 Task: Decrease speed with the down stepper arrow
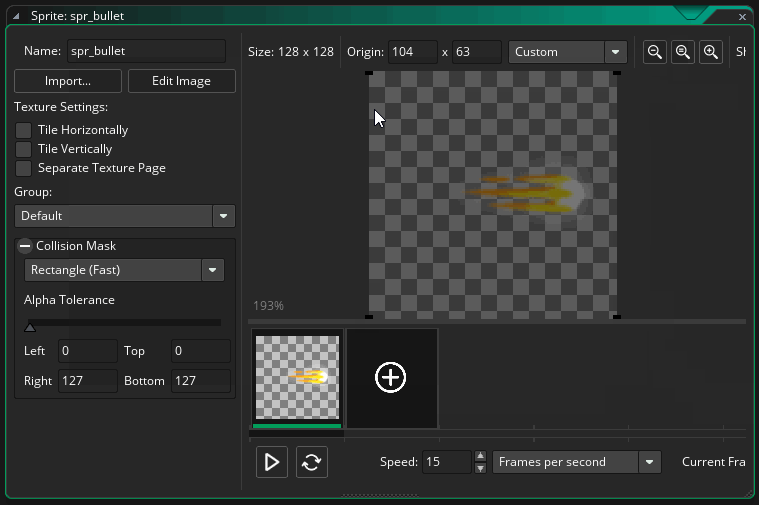(x=480, y=468)
